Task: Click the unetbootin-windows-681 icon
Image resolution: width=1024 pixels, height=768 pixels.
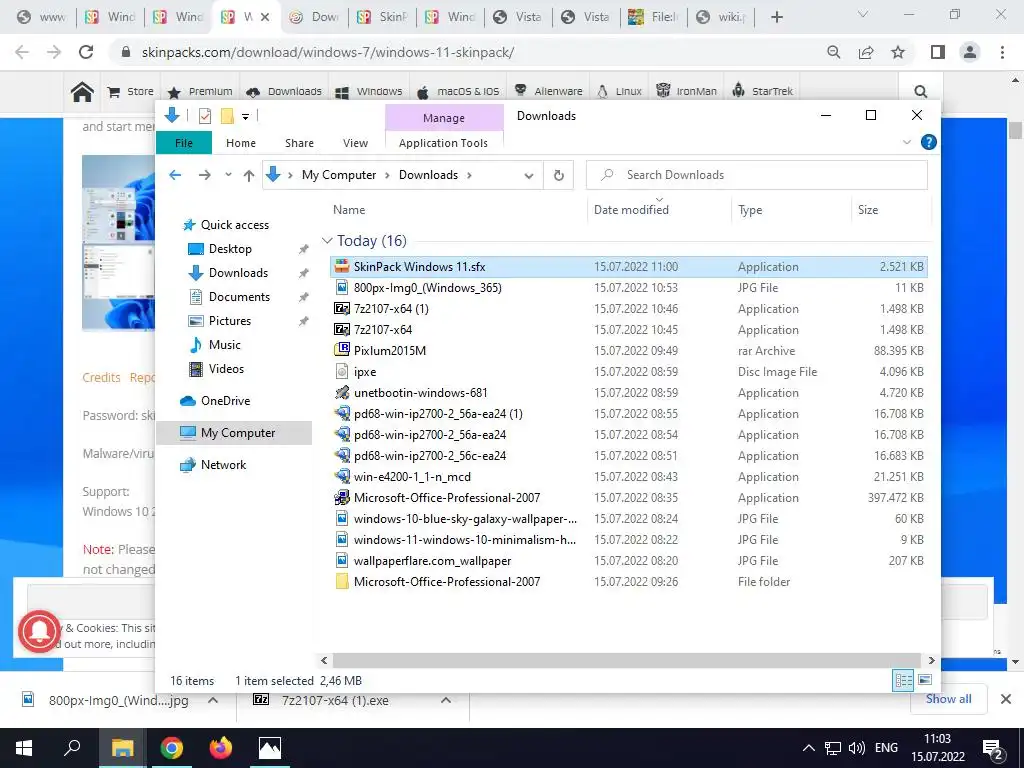Action: [342, 392]
